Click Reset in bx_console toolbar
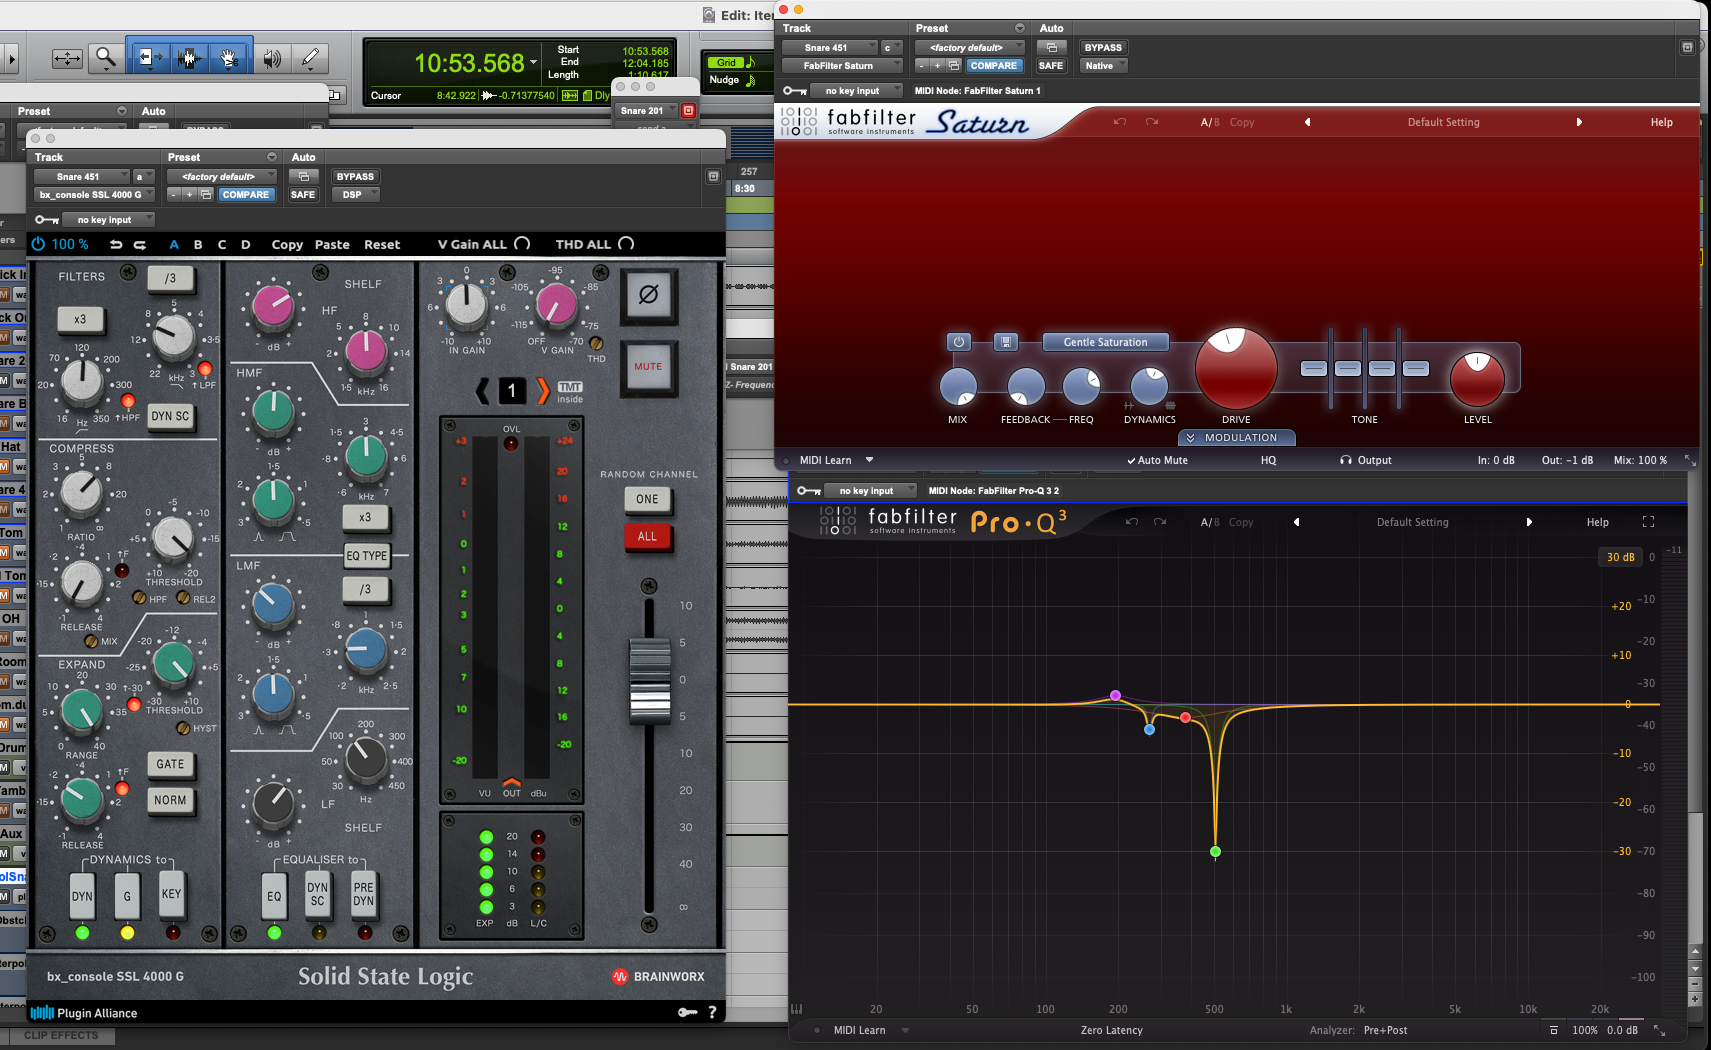Image resolution: width=1711 pixels, height=1050 pixels. tap(382, 244)
